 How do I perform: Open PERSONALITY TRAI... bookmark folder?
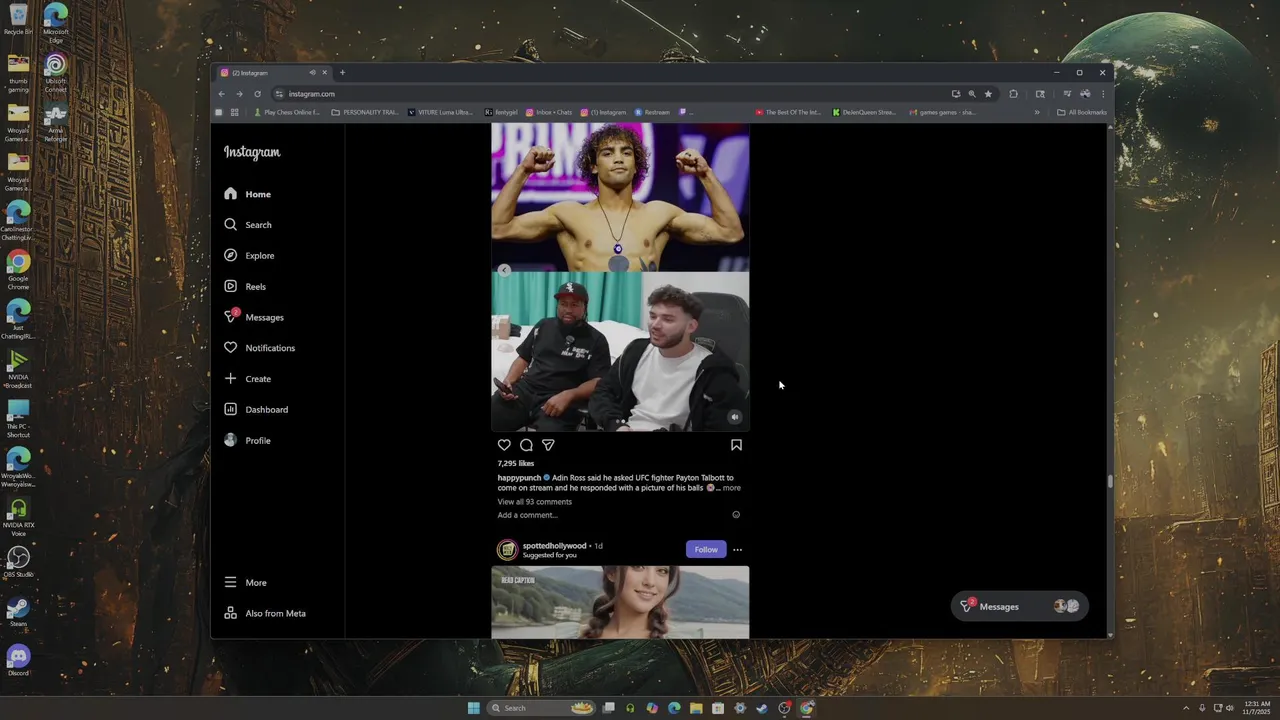[x=365, y=112]
